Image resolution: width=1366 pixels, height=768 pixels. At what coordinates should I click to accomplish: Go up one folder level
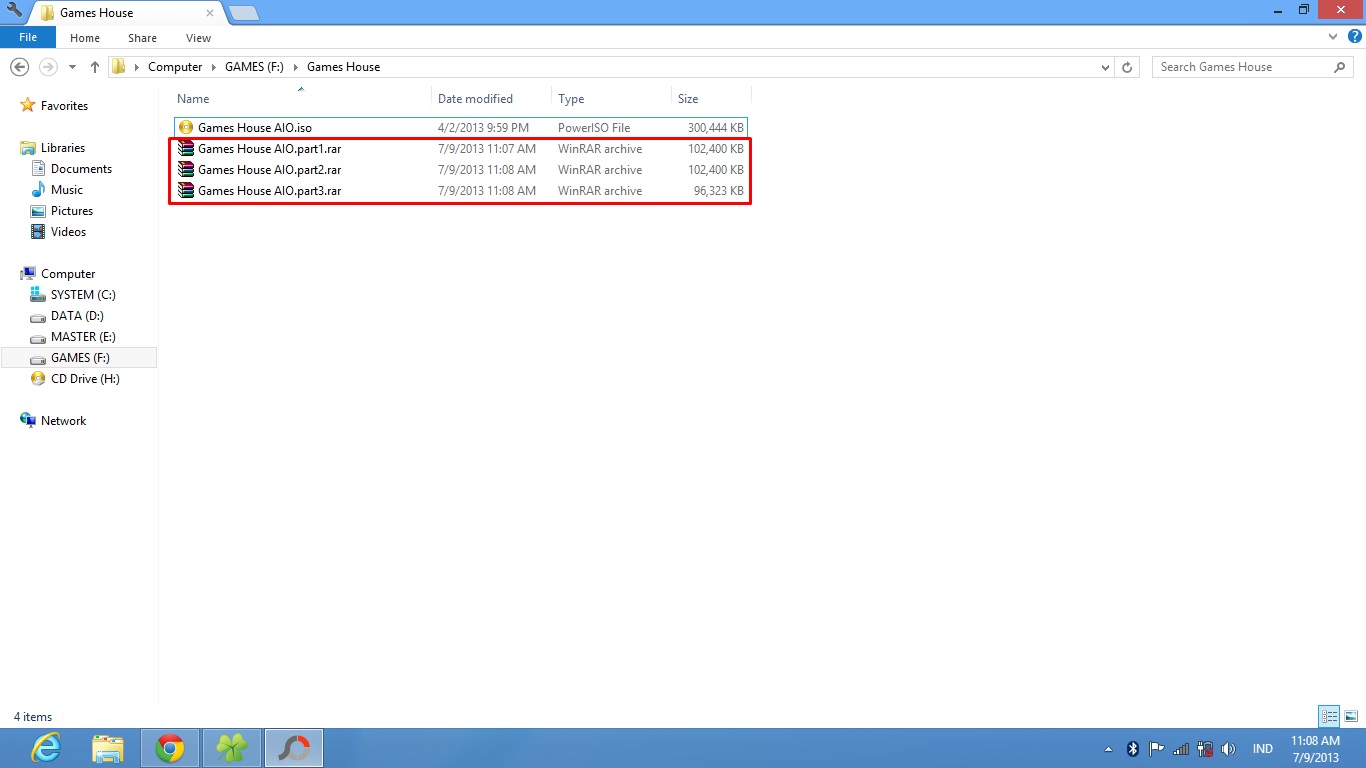95,67
